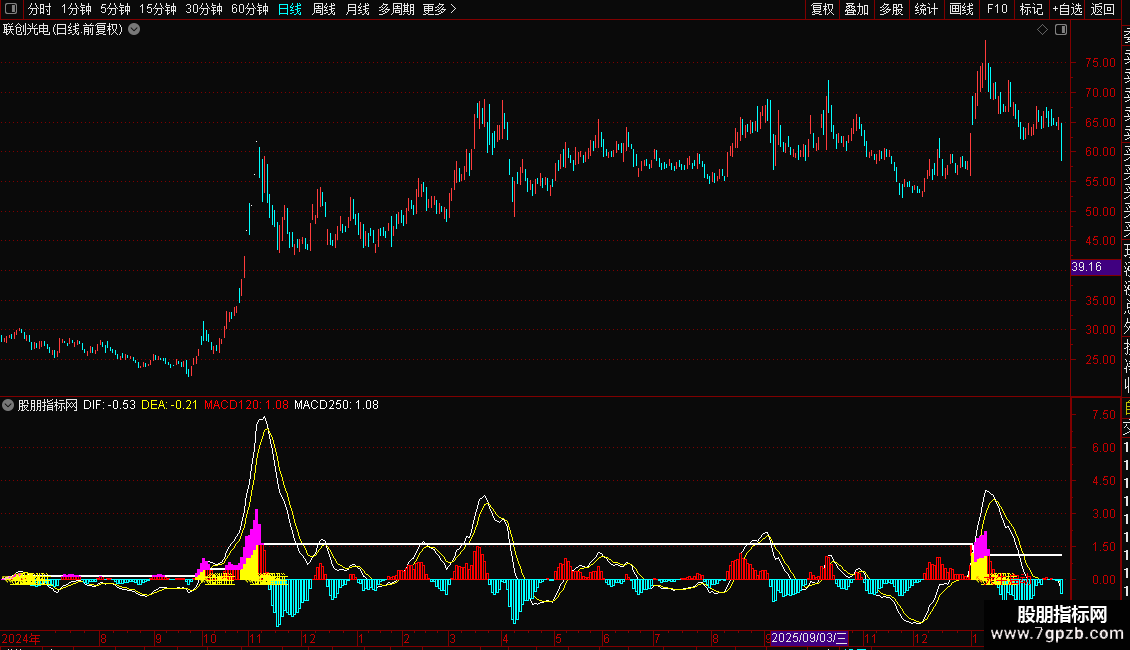Open the 复权 adjustment options
The width and height of the screenshot is (1130, 650).
pos(822,9)
